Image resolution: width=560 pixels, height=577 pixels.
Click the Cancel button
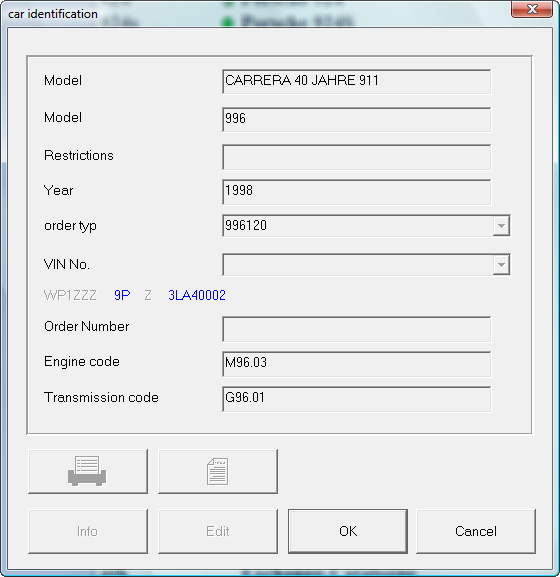coord(476,531)
